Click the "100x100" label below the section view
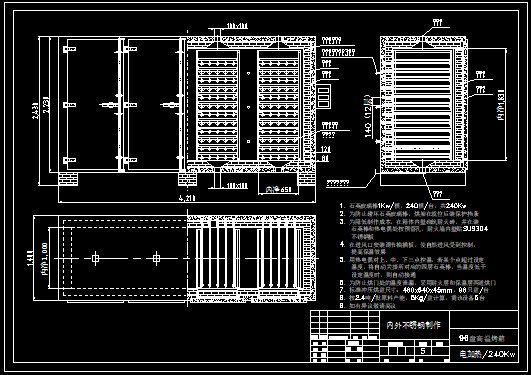This screenshot has width=531, height=375. pos(237,186)
